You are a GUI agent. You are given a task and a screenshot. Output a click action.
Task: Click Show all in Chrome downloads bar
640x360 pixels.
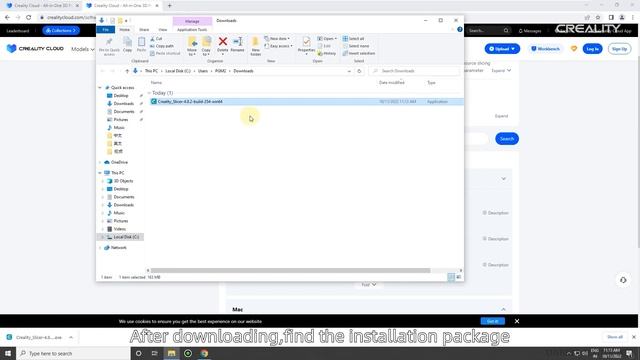pyautogui.click(x=615, y=337)
